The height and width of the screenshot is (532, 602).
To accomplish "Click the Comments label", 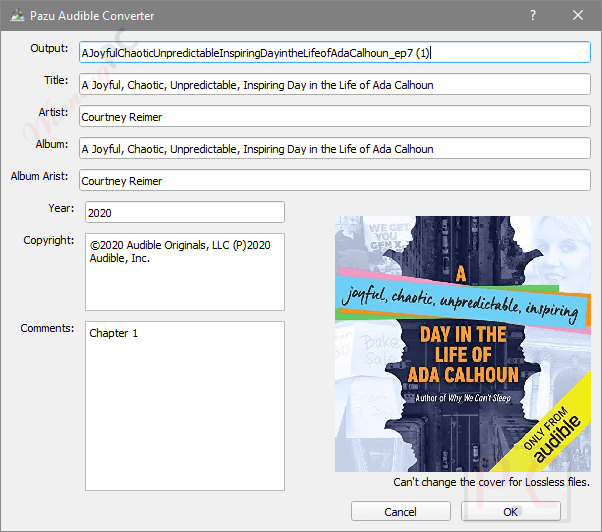I will point(47,328).
